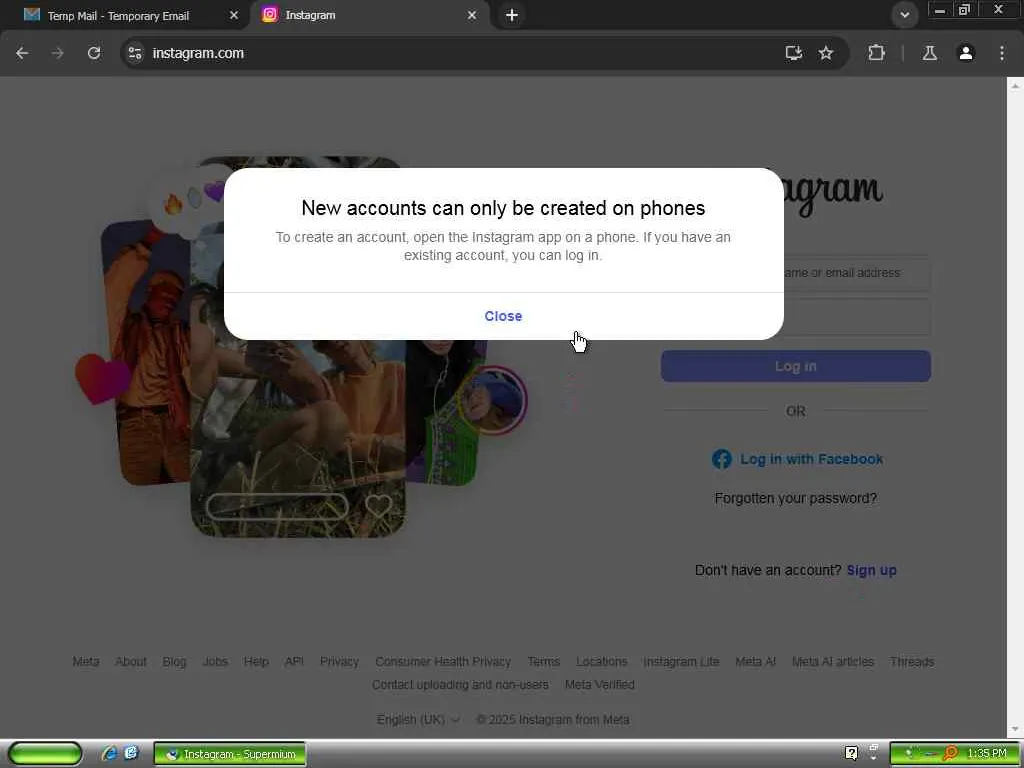Click the orange magnifier tray icon
The width and height of the screenshot is (1024, 768).
(950, 754)
